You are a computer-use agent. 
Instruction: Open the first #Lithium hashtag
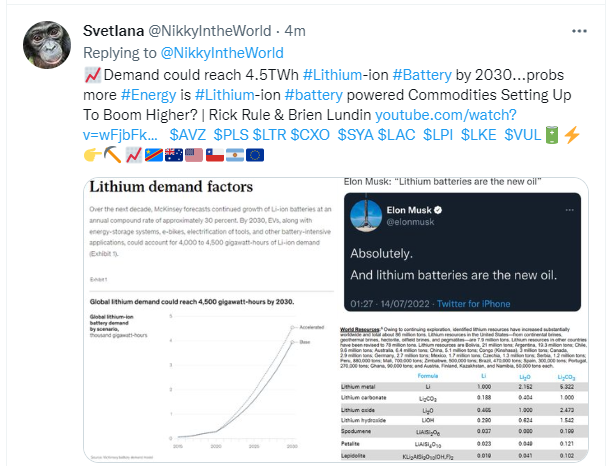[x=332, y=75]
